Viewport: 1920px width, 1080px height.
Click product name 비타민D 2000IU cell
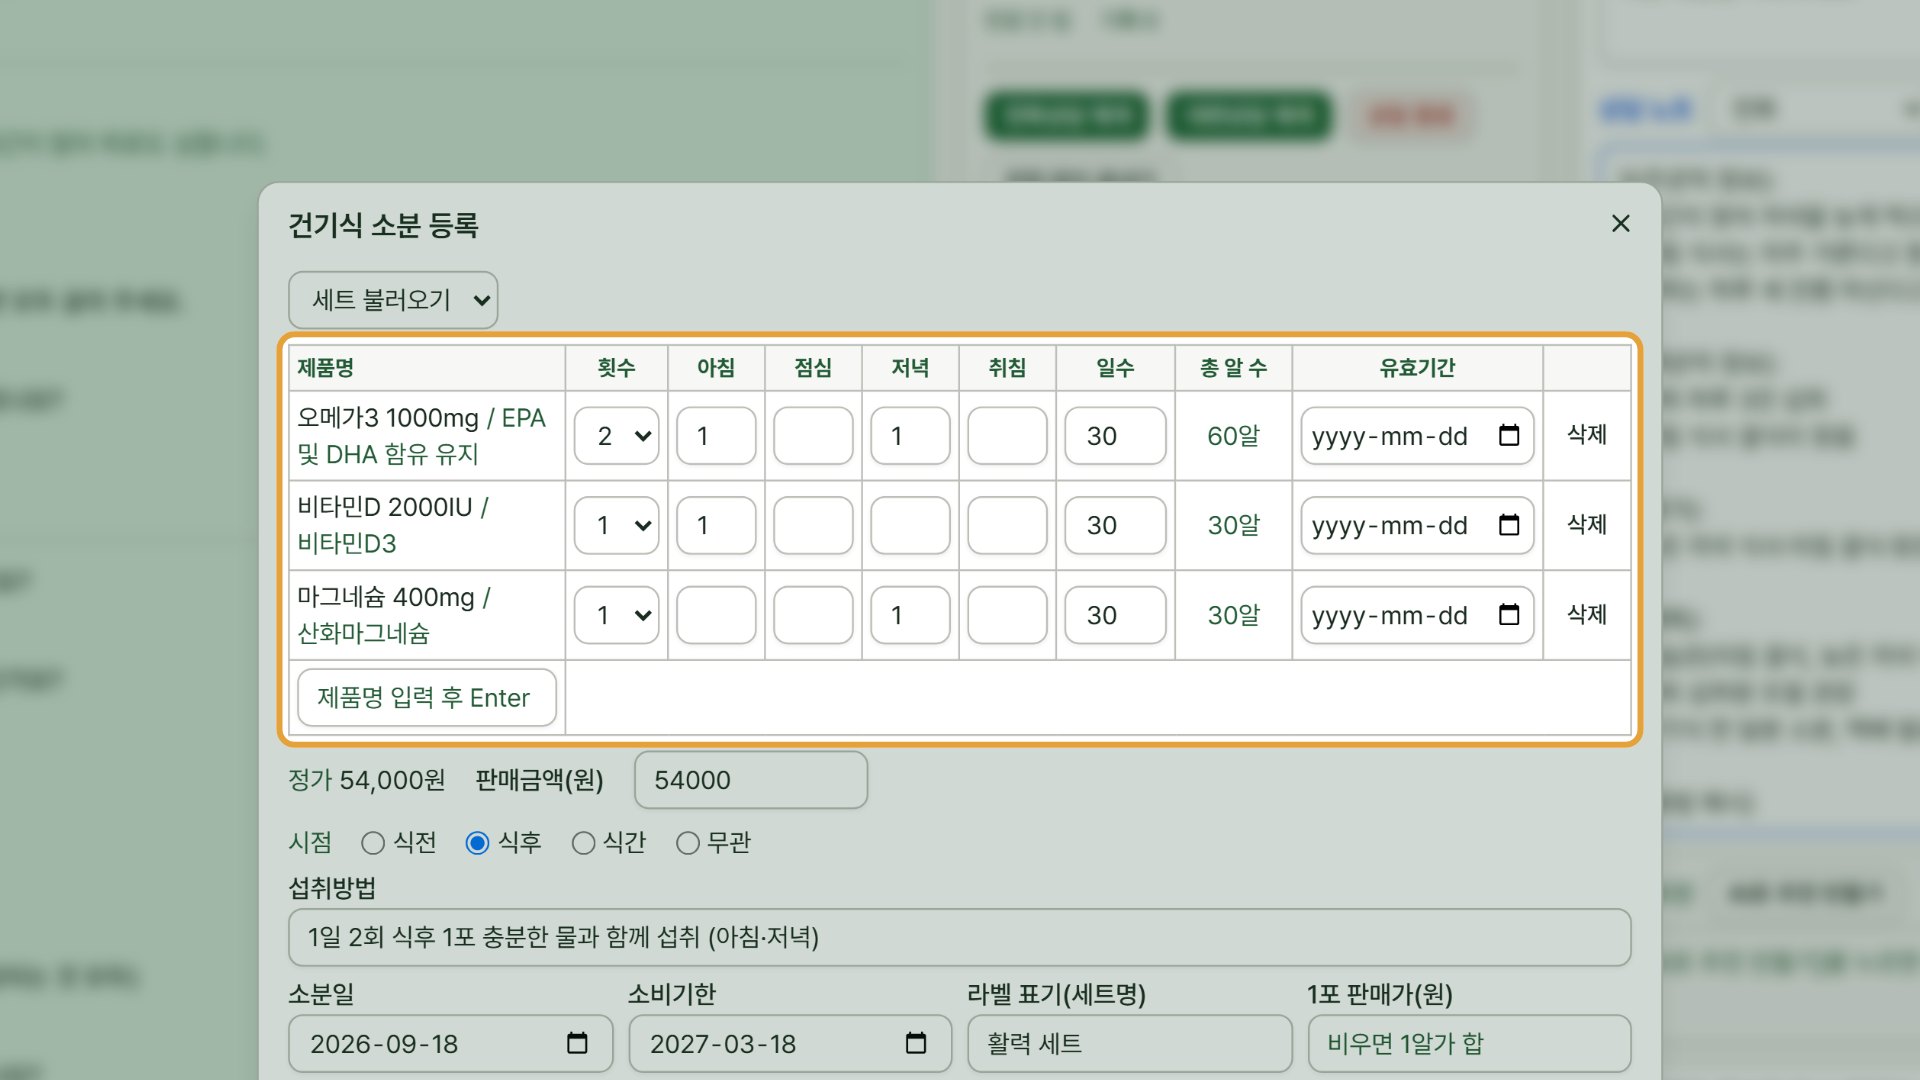427,525
